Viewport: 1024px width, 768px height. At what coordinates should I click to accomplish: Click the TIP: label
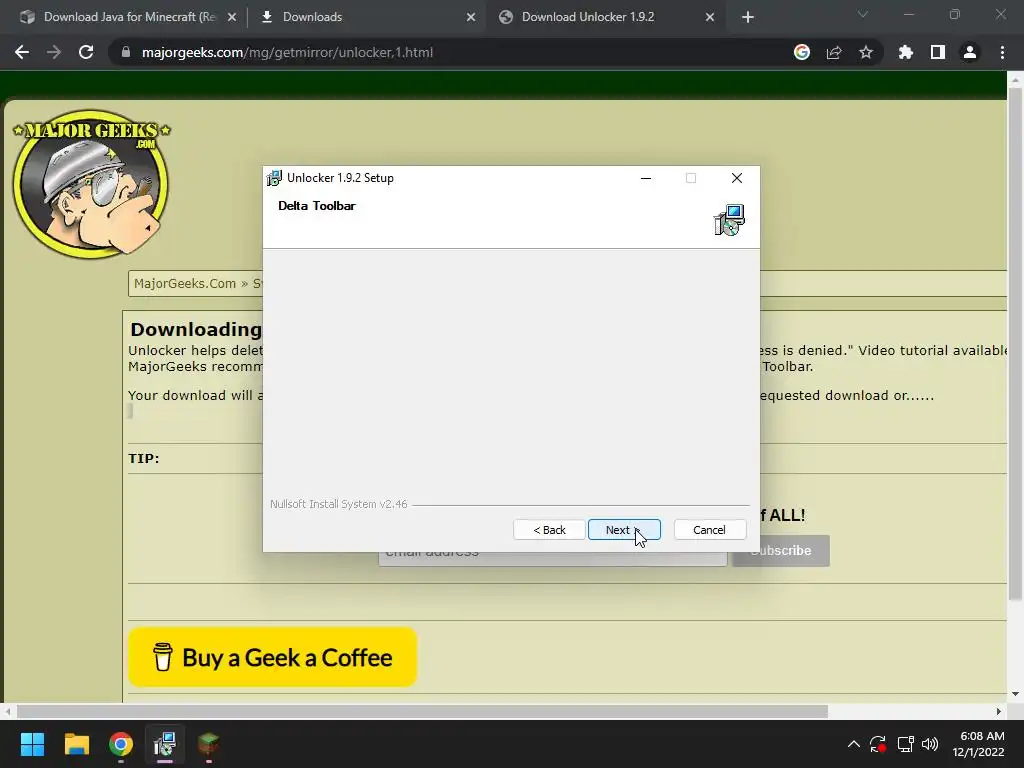(x=144, y=458)
